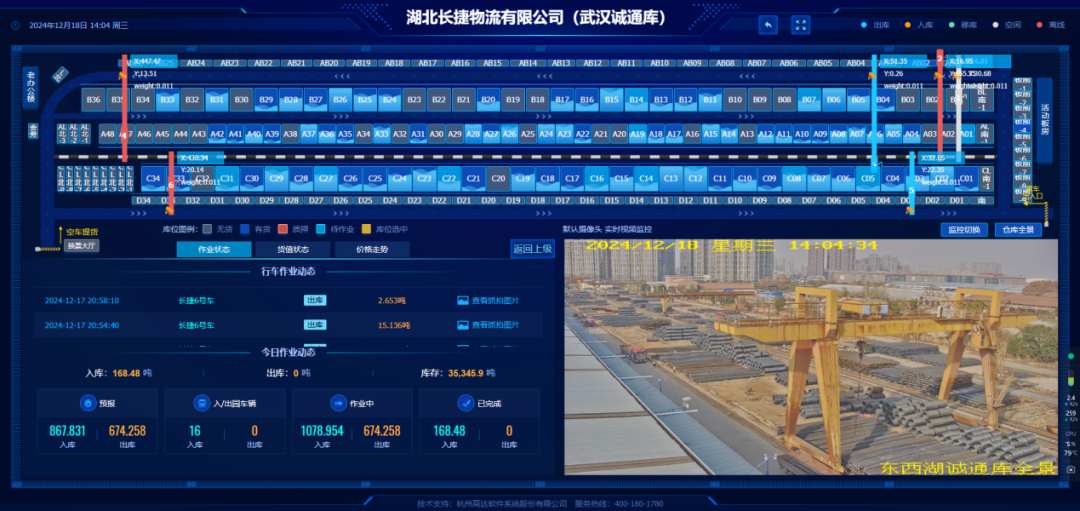Toggle fullscreen with the expand icon
Viewport: 1080px width, 511px height.
tap(800, 25)
